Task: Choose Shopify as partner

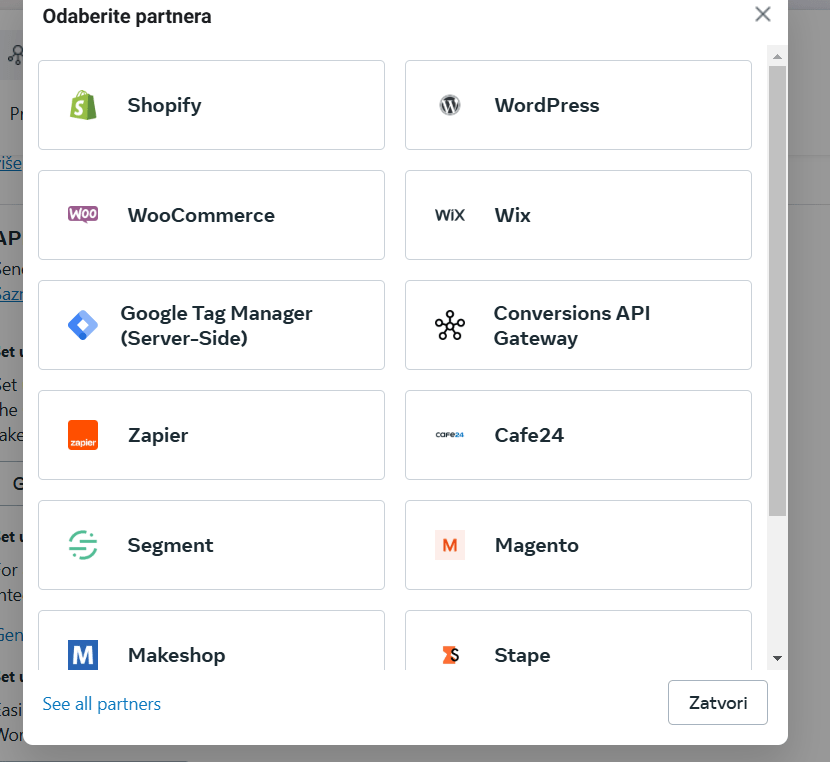Action: (x=211, y=105)
